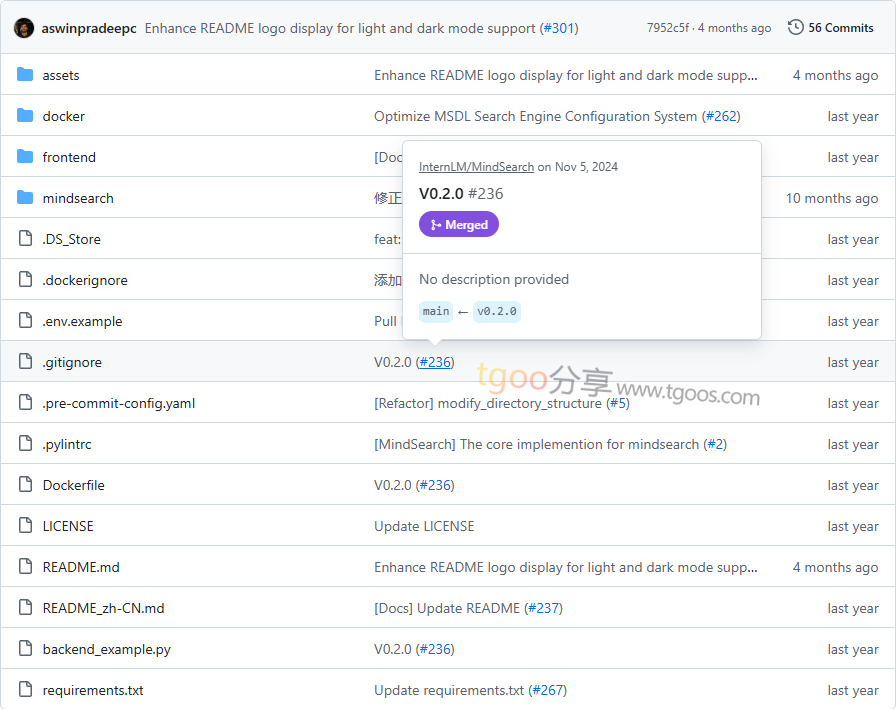Click the Merged status badge
Viewport: 896px width, 710px height.
(458, 225)
